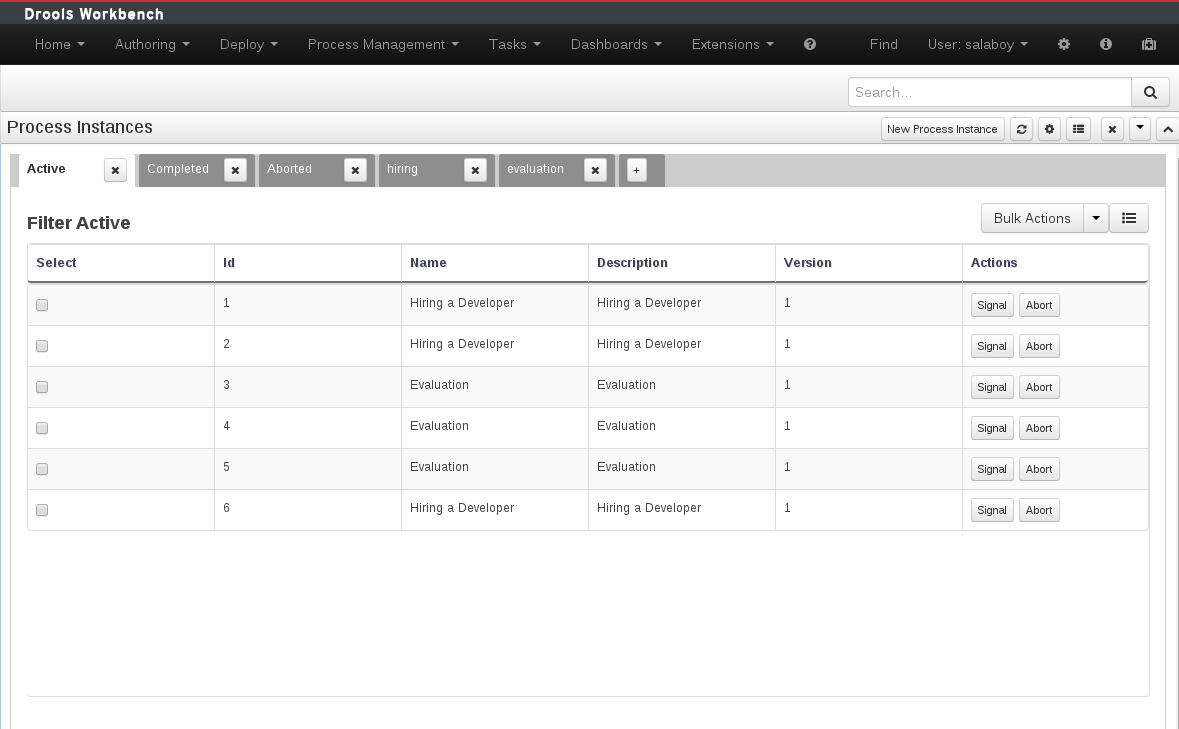Sort by the Name column header
Screen dimensions: 1179x729
click(x=495, y=263)
